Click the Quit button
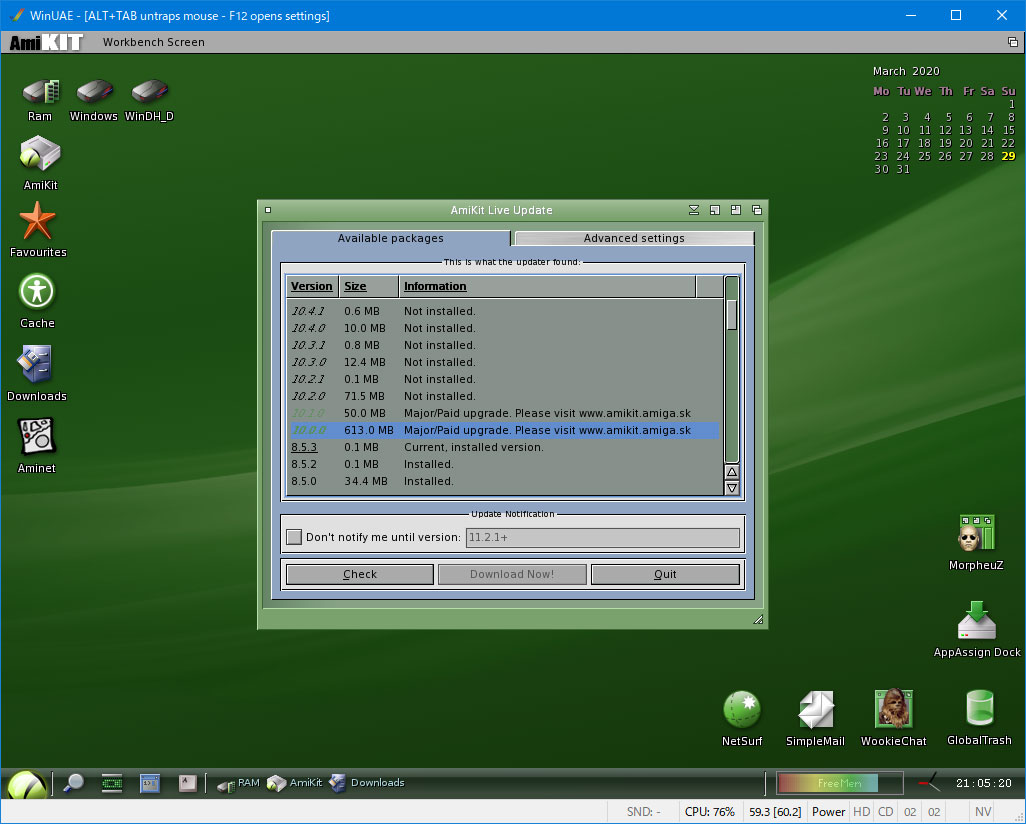1026x824 pixels. (x=665, y=574)
